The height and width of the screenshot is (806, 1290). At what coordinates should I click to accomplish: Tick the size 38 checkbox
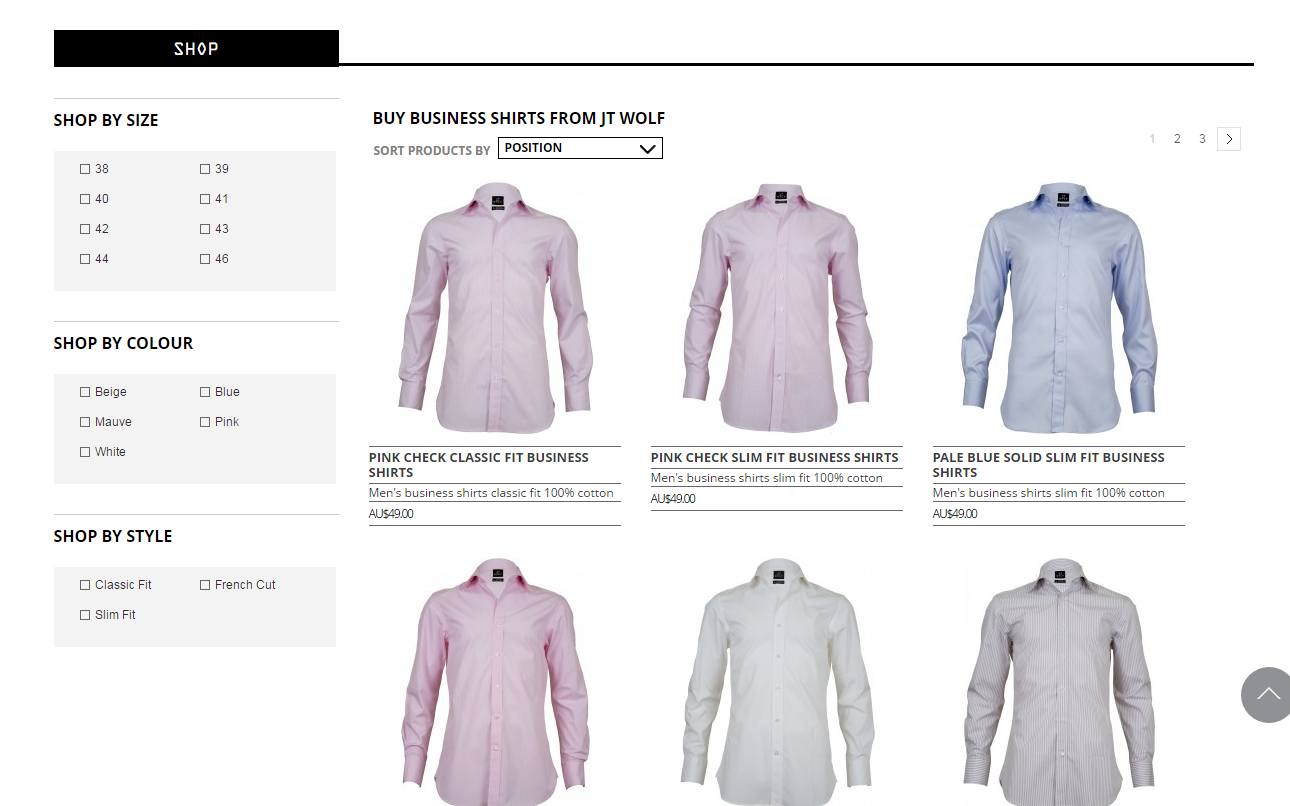click(x=85, y=169)
